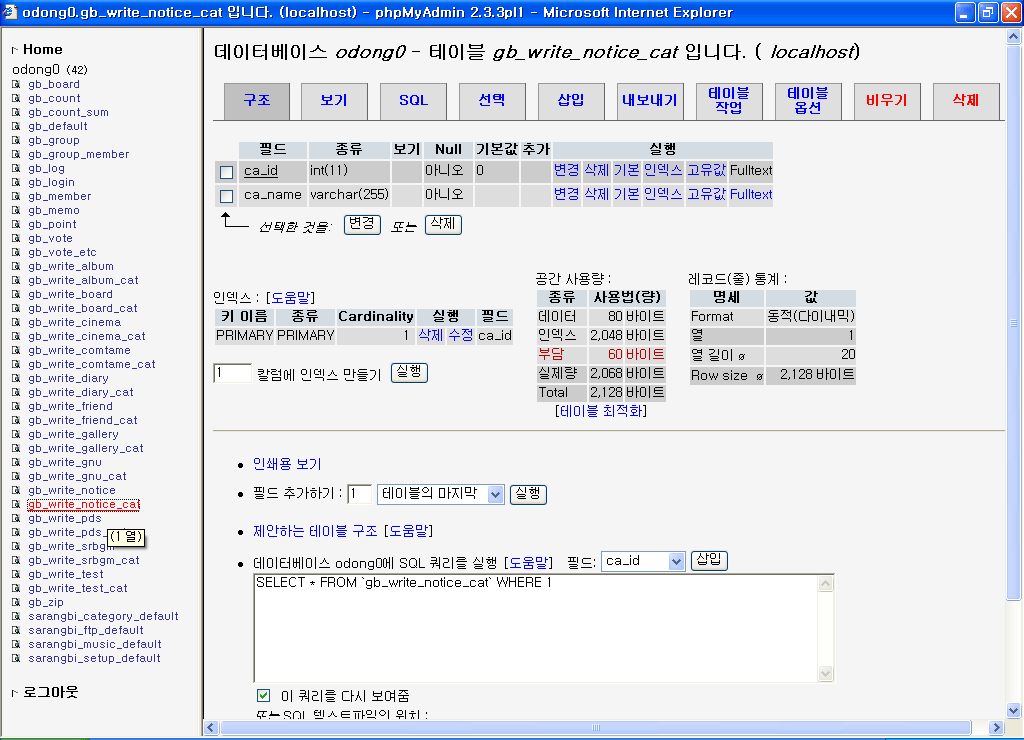
Task: Uncheck the '이 쿼리를 다시 보여줌' checkbox
Action: tap(264, 696)
